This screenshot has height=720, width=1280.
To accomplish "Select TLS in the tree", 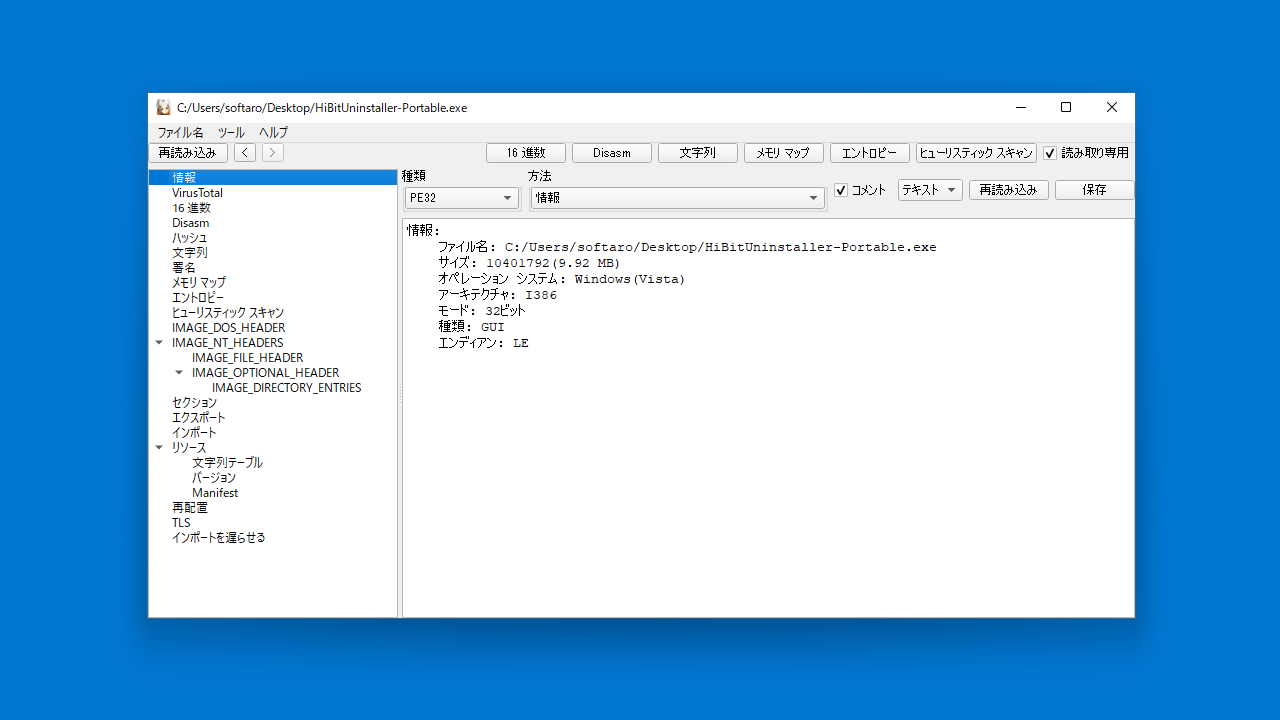I will click(181, 523).
